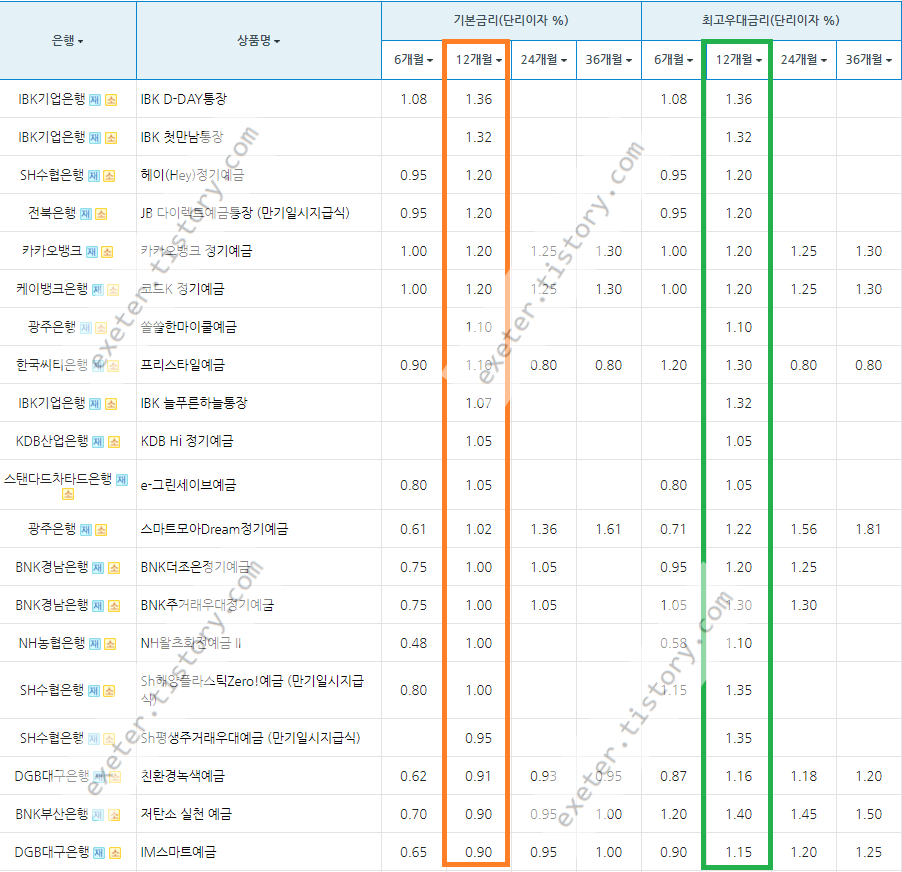Click the 최고우대금리(단리이자 %) header
This screenshot has height=872, width=902.
point(770,20)
